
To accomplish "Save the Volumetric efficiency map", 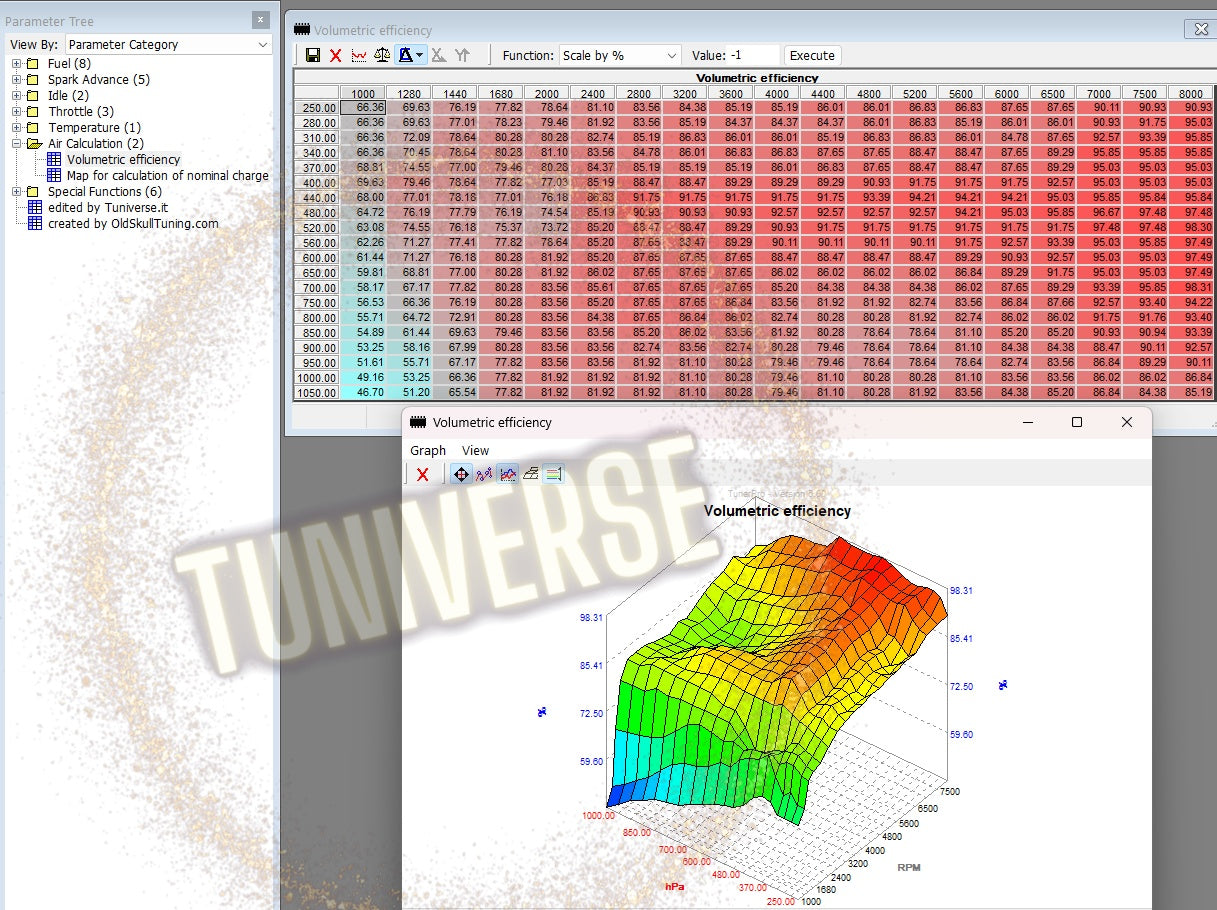I will pos(315,55).
